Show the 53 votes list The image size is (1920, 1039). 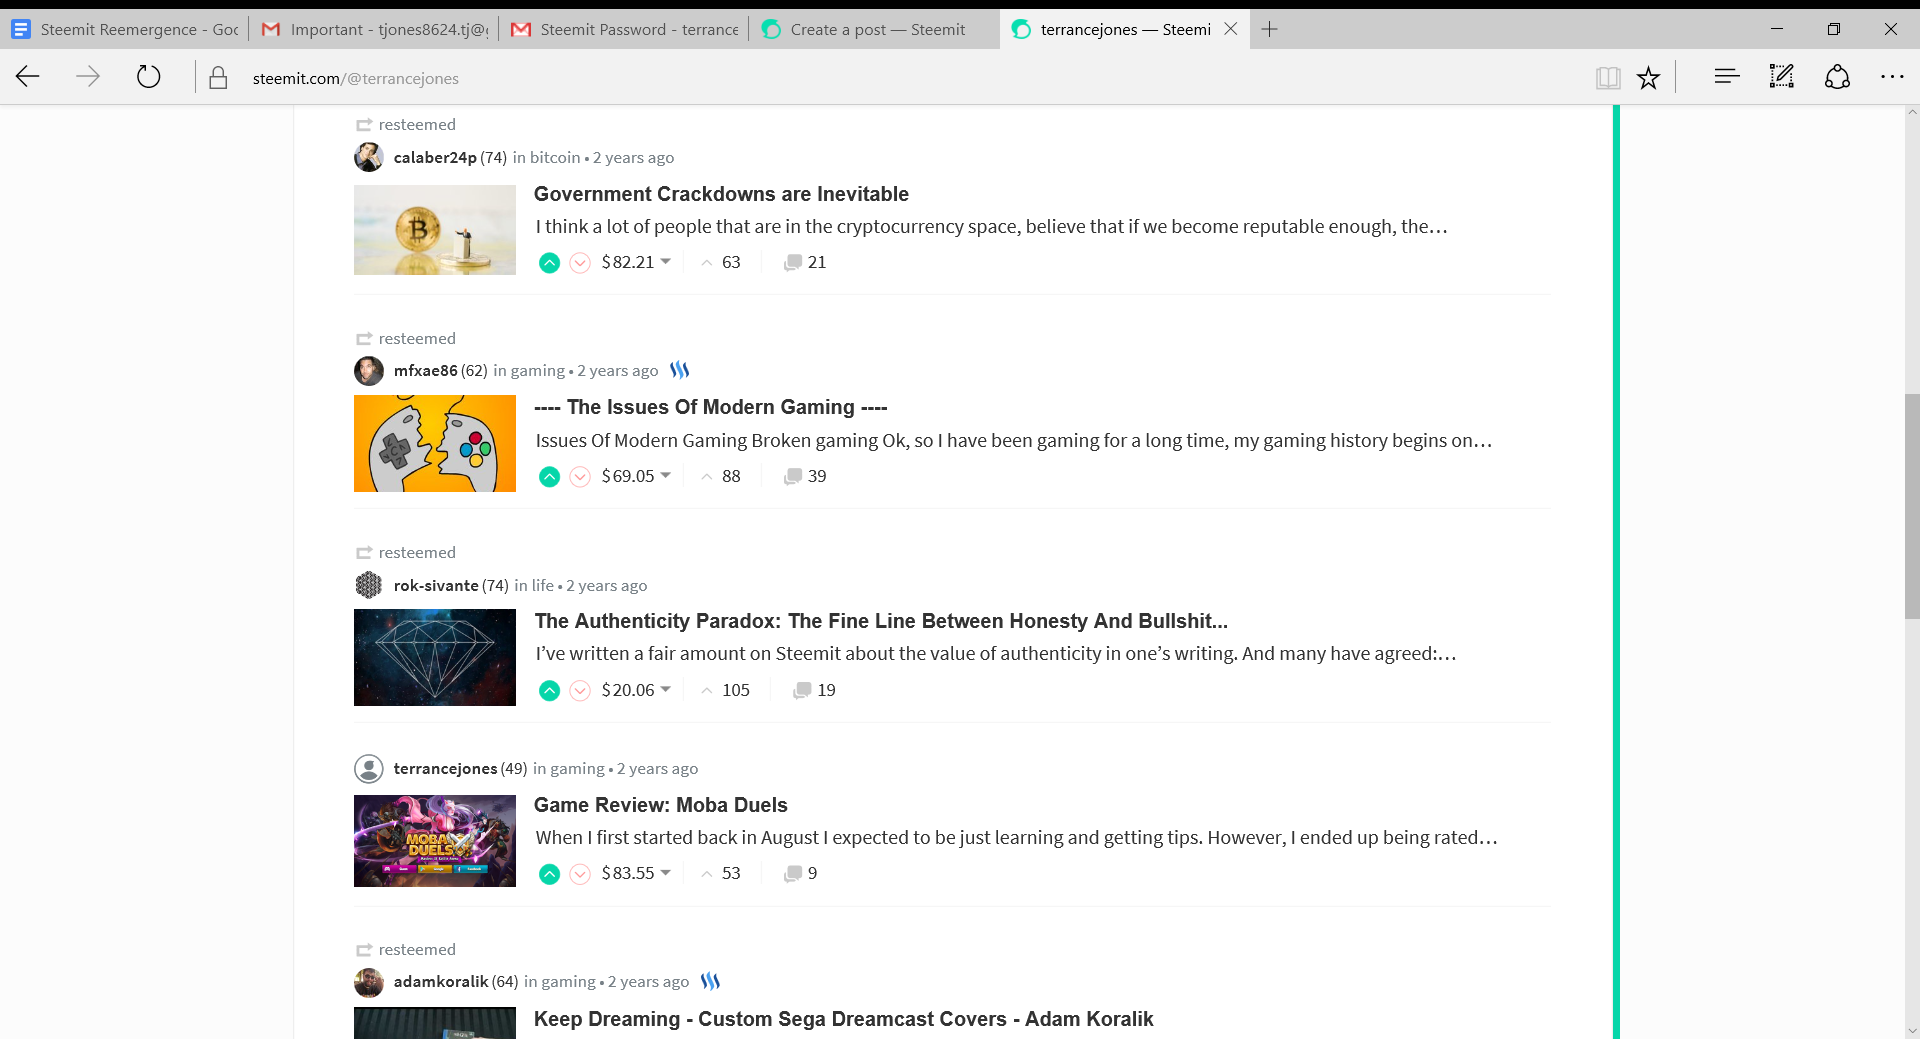(x=721, y=873)
